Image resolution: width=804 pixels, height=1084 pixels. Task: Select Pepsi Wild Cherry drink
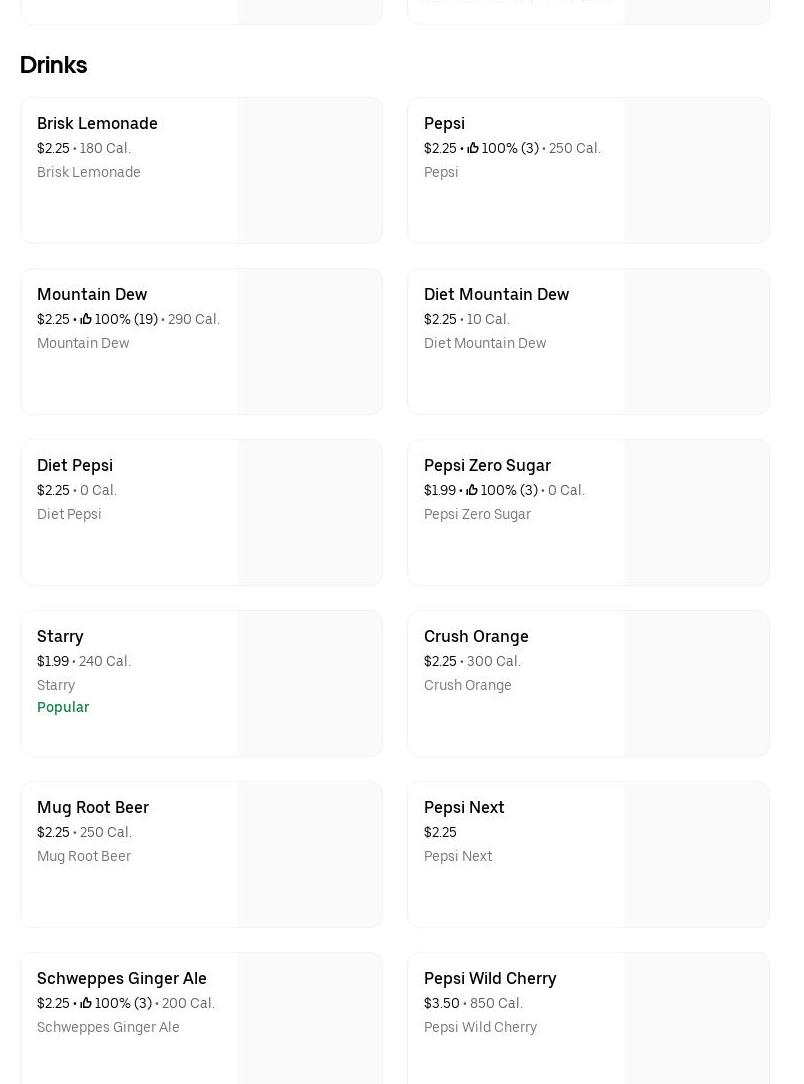490,979
